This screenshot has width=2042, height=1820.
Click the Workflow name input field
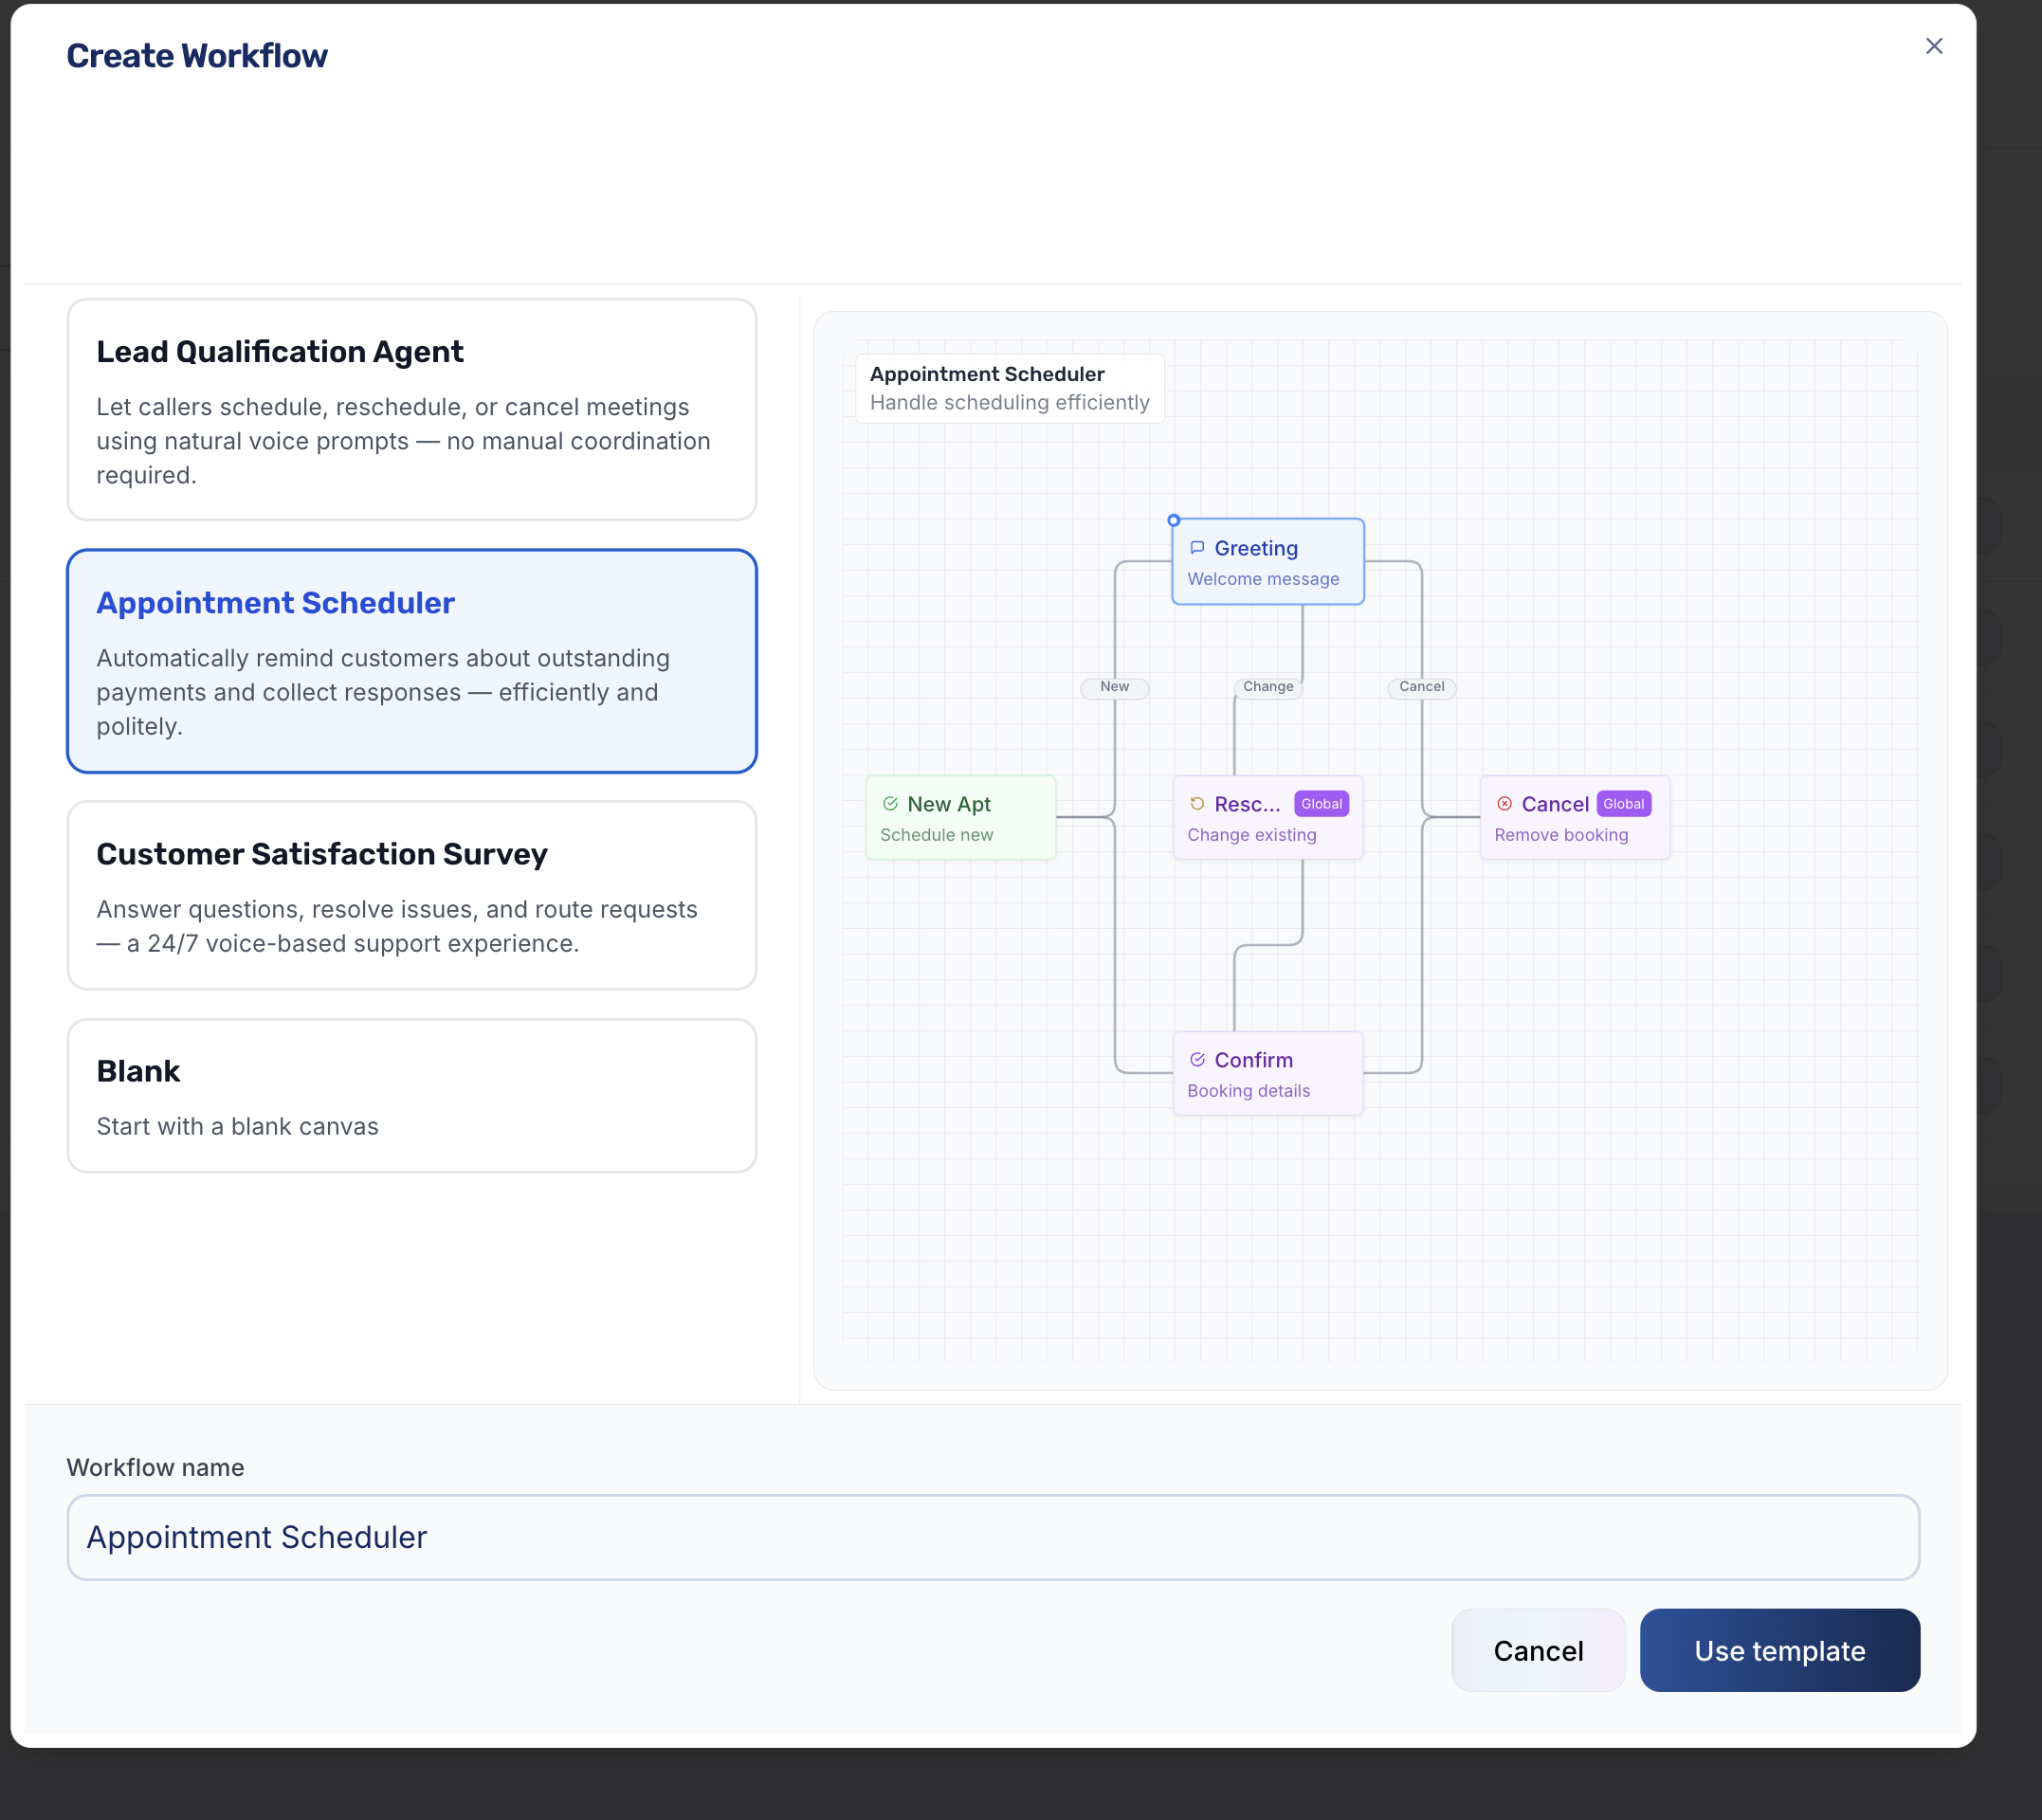click(x=993, y=1537)
